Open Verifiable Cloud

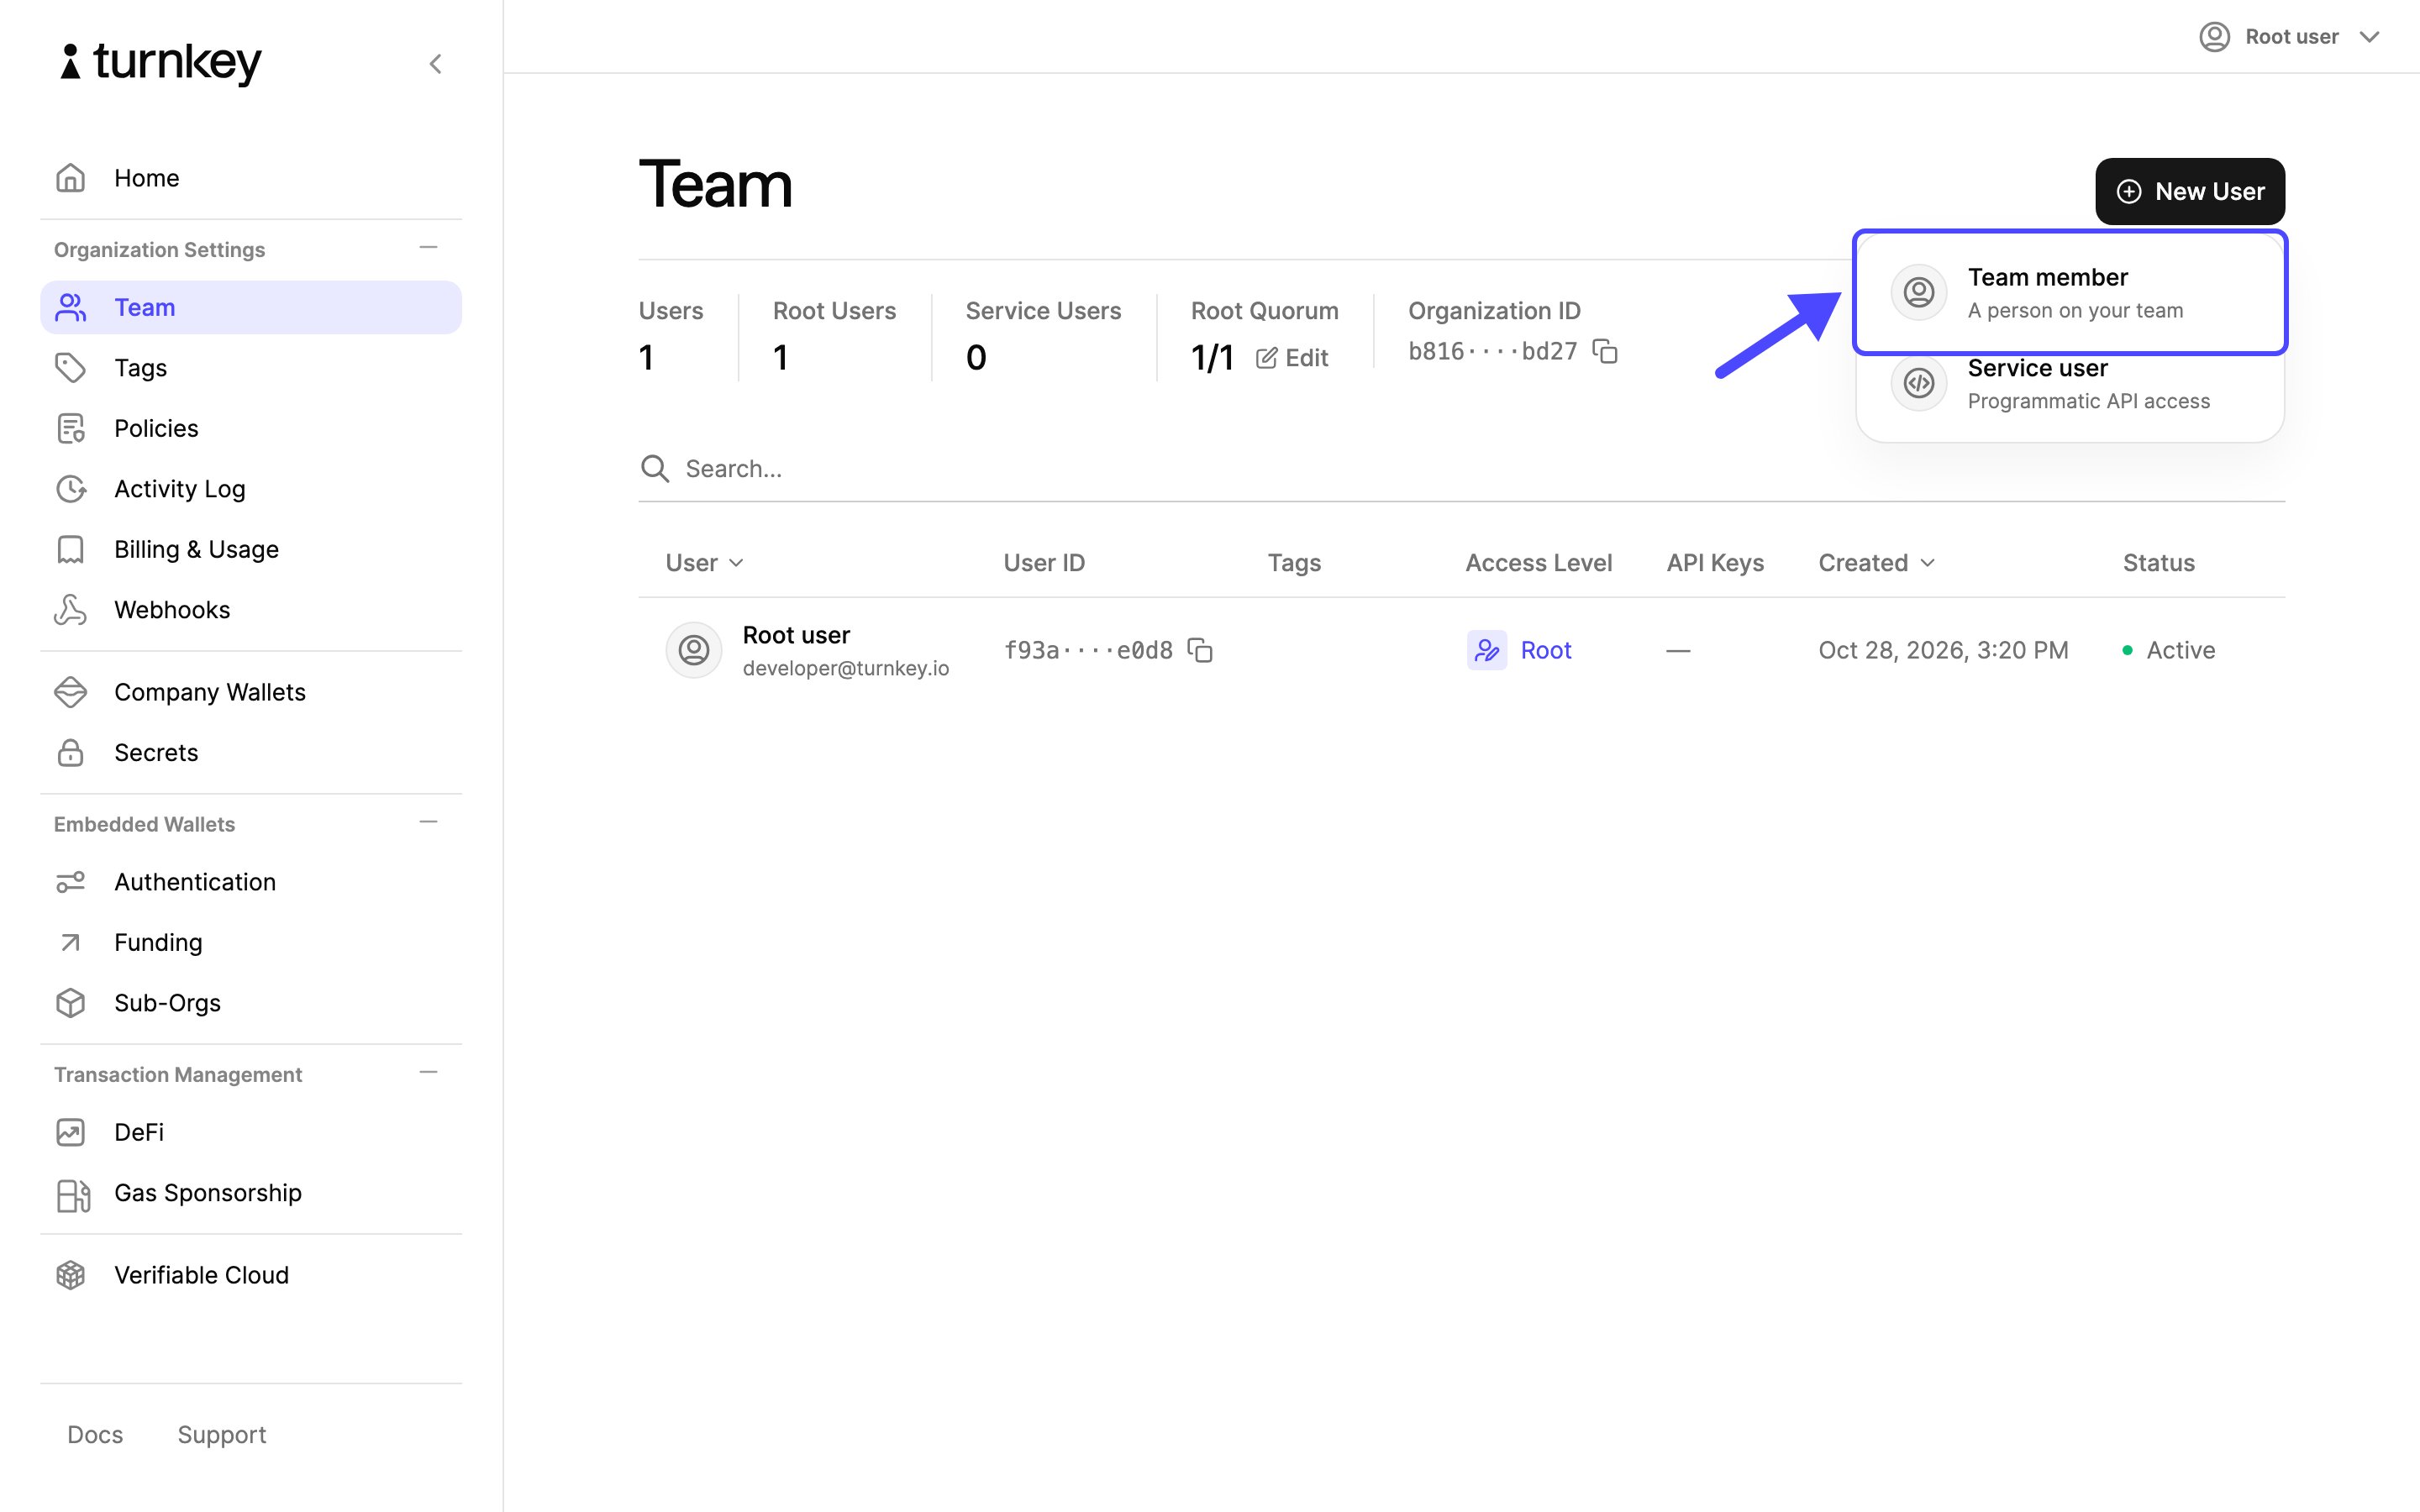(x=251, y=1275)
